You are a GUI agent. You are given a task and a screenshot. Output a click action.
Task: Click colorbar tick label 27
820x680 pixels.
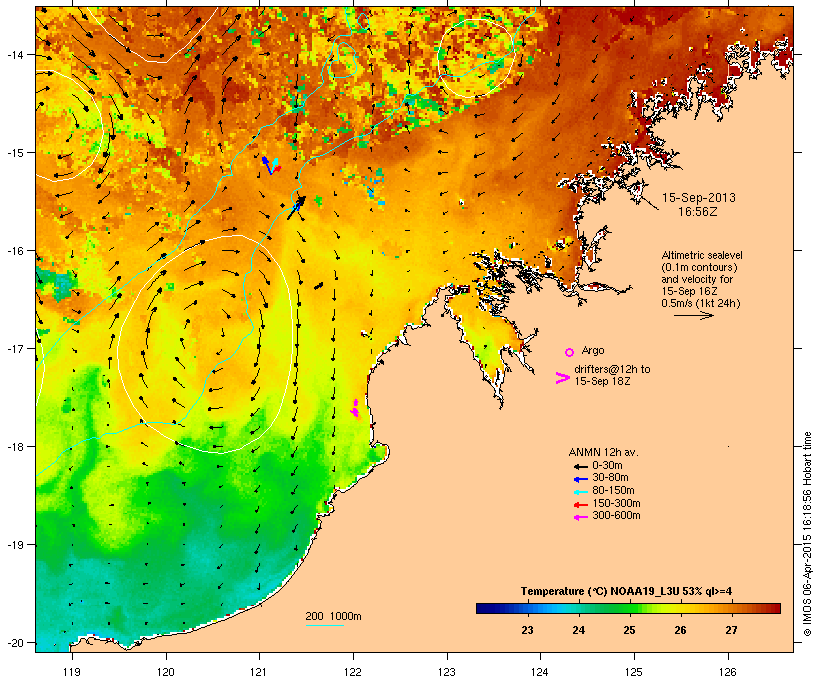(731, 630)
